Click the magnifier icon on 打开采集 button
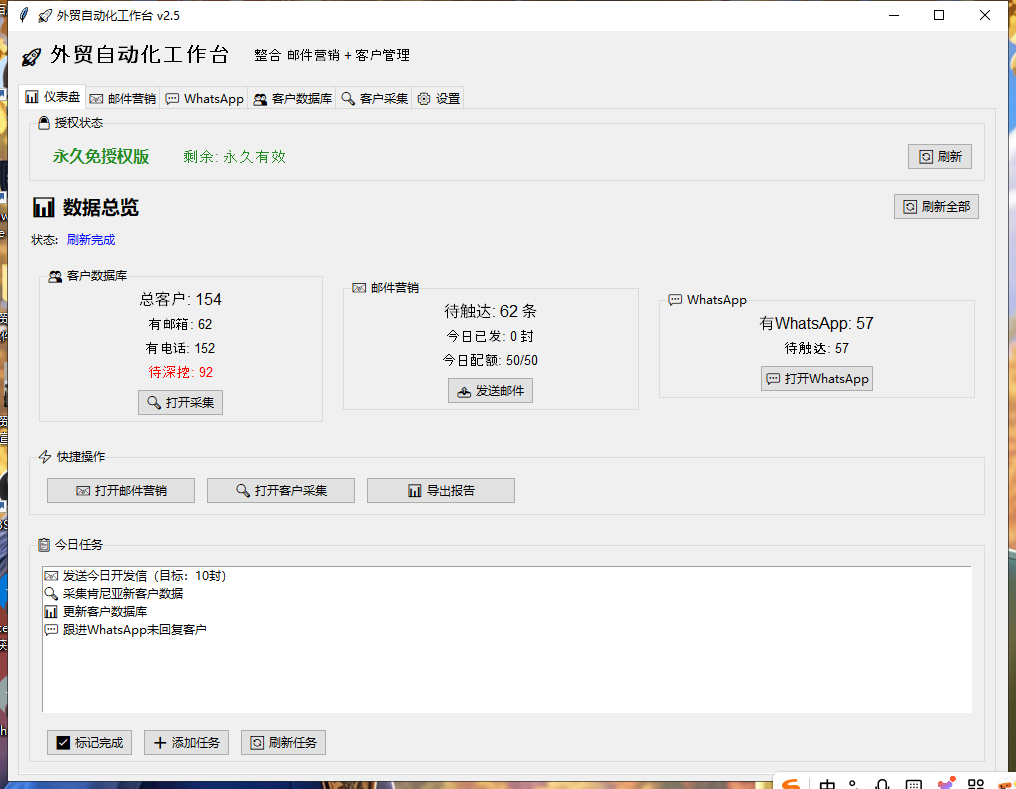This screenshot has width=1016, height=789. tap(154, 402)
